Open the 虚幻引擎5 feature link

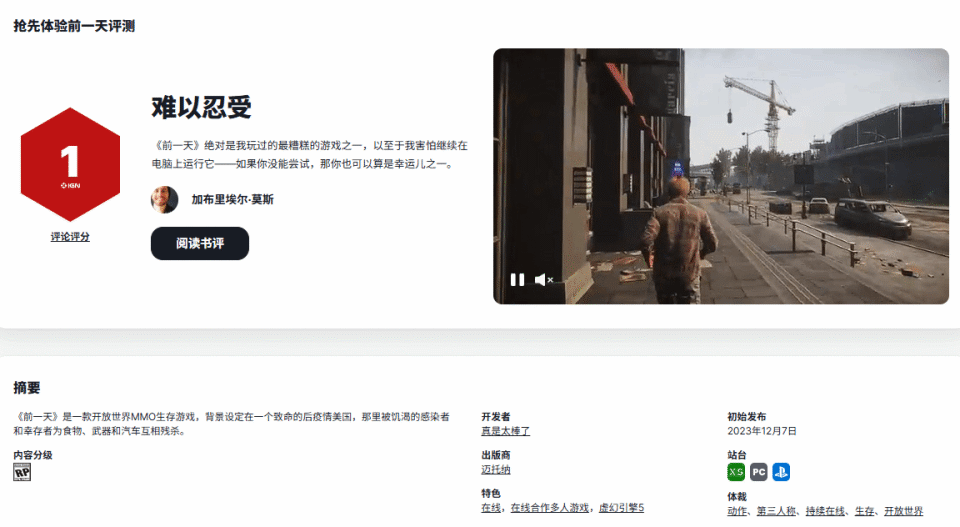[621, 508]
